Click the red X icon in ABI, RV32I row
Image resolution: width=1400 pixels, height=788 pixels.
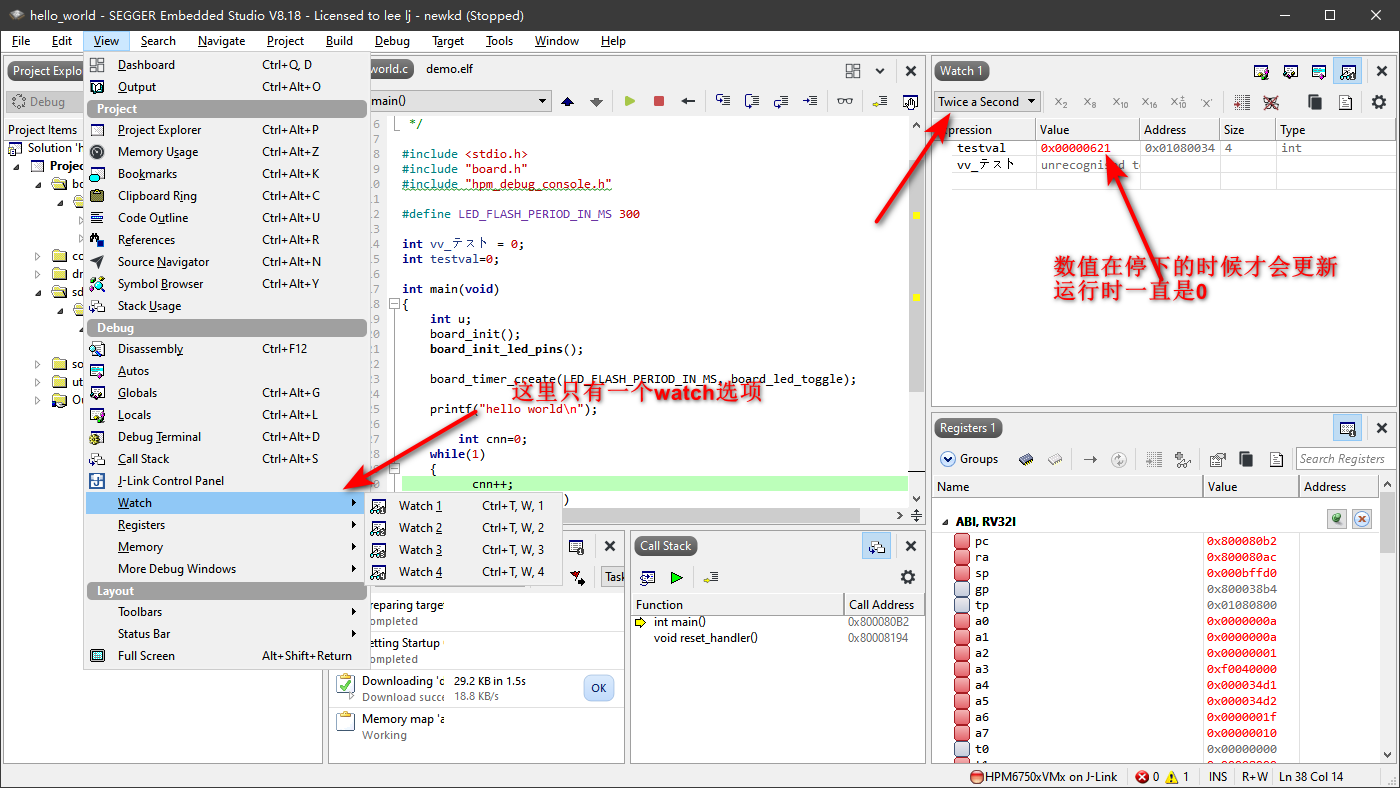[1362, 519]
